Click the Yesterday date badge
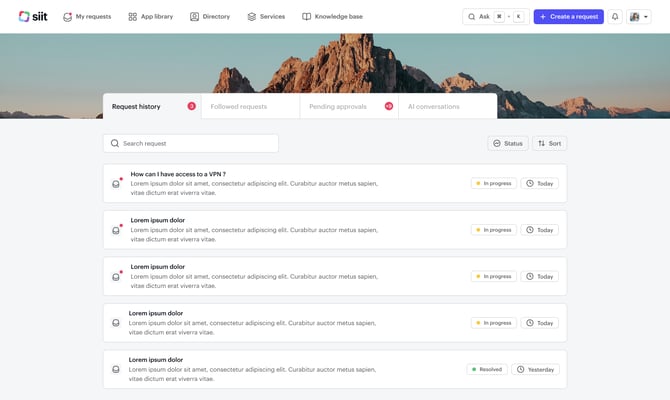 coord(535,369)
